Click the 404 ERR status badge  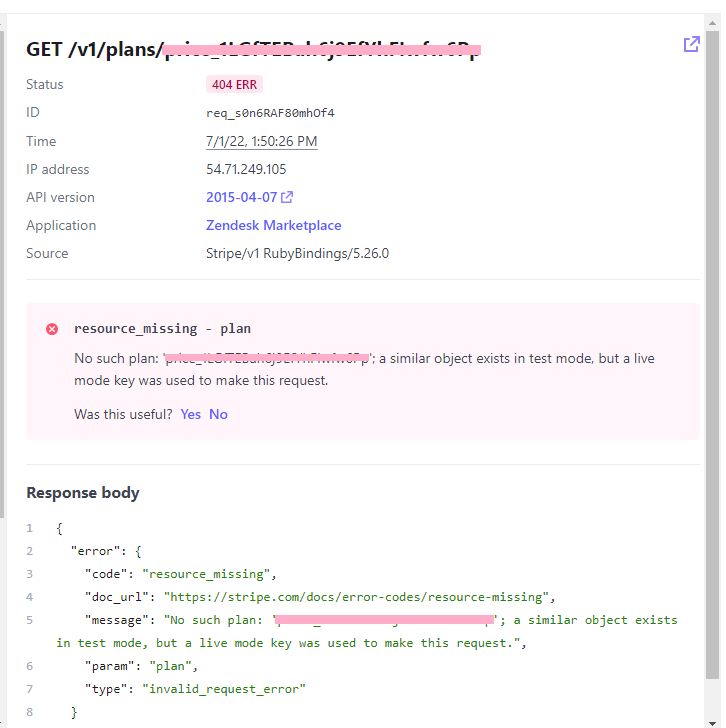(234, 85)
